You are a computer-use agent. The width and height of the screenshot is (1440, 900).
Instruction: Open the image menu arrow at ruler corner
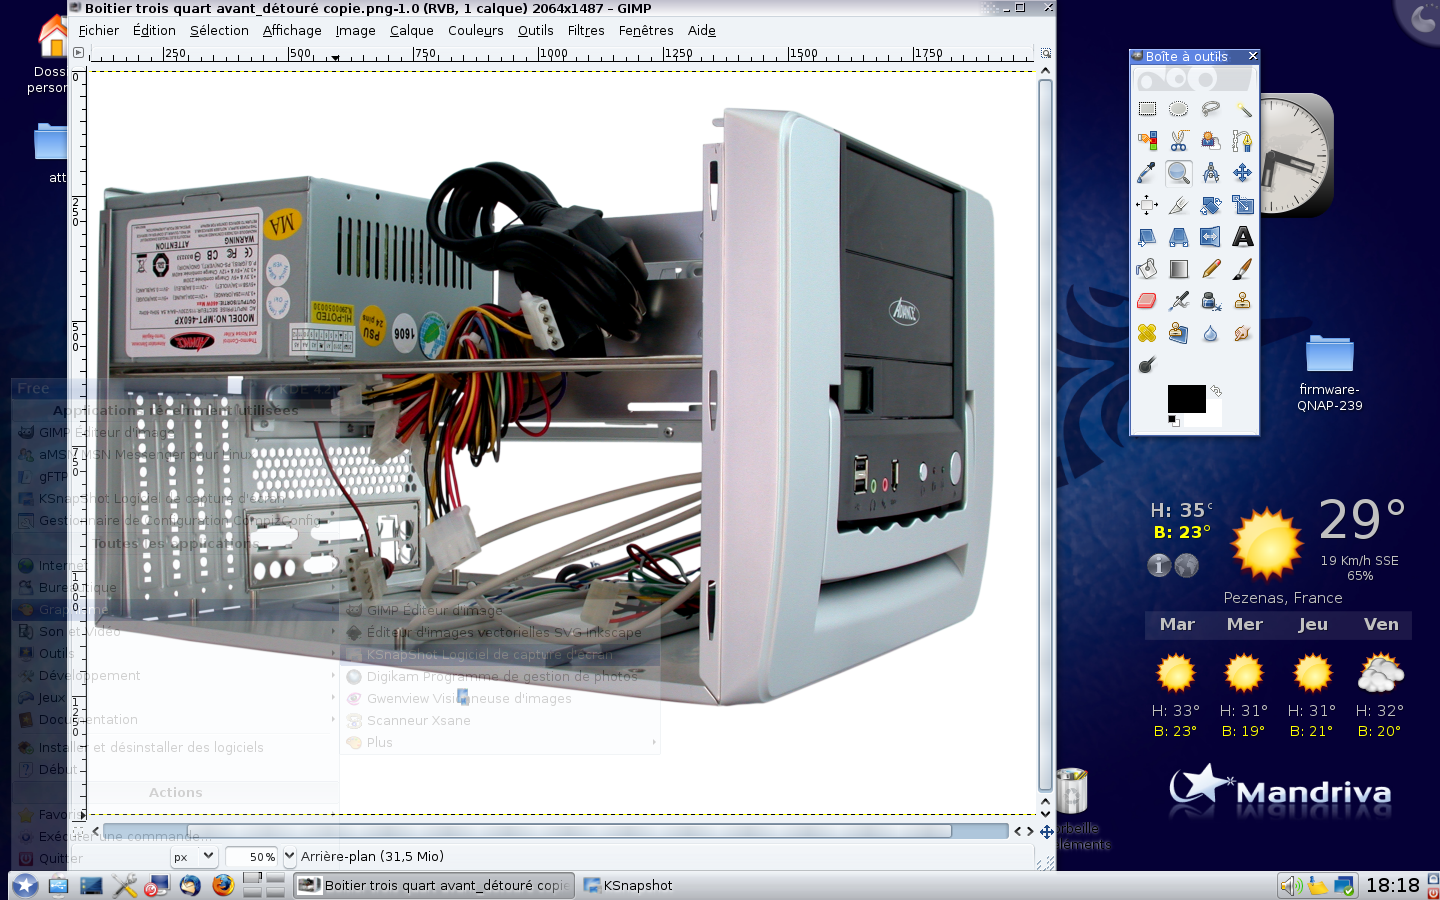(78, 53)
